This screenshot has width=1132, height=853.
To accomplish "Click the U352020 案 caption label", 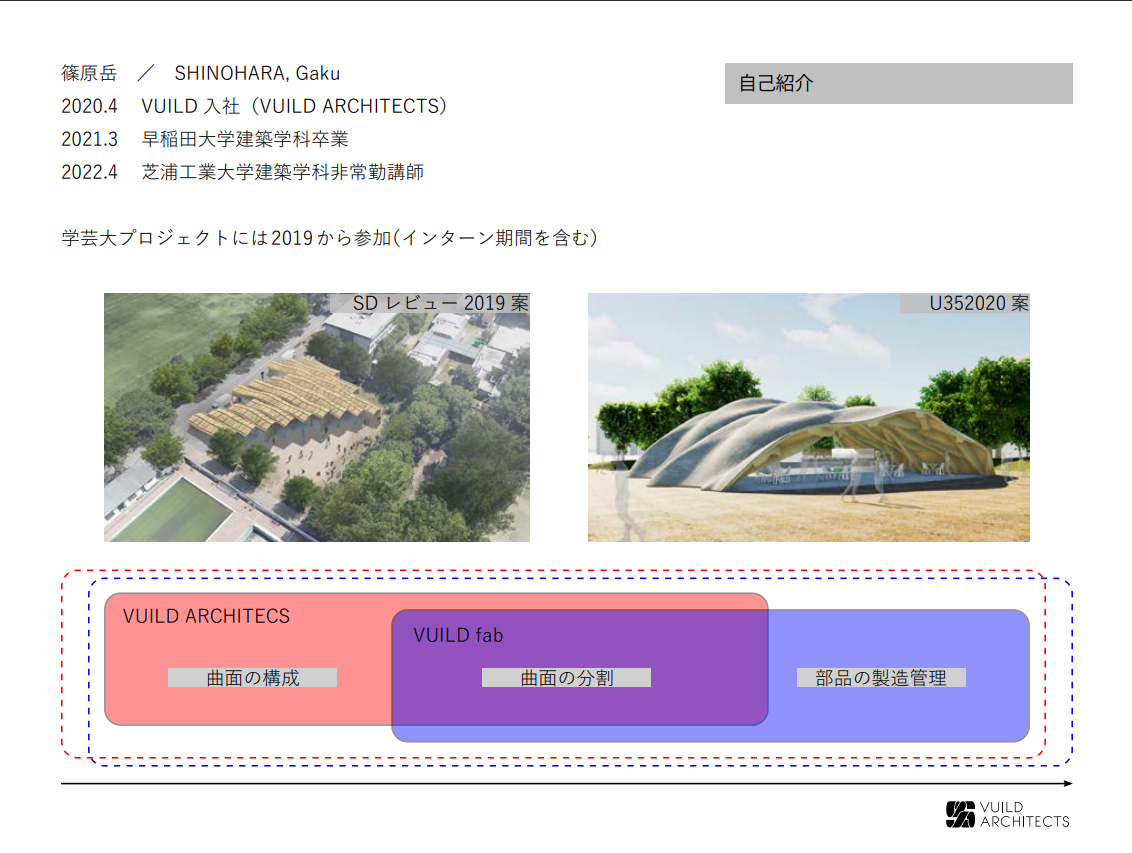I will click(965, 303).
